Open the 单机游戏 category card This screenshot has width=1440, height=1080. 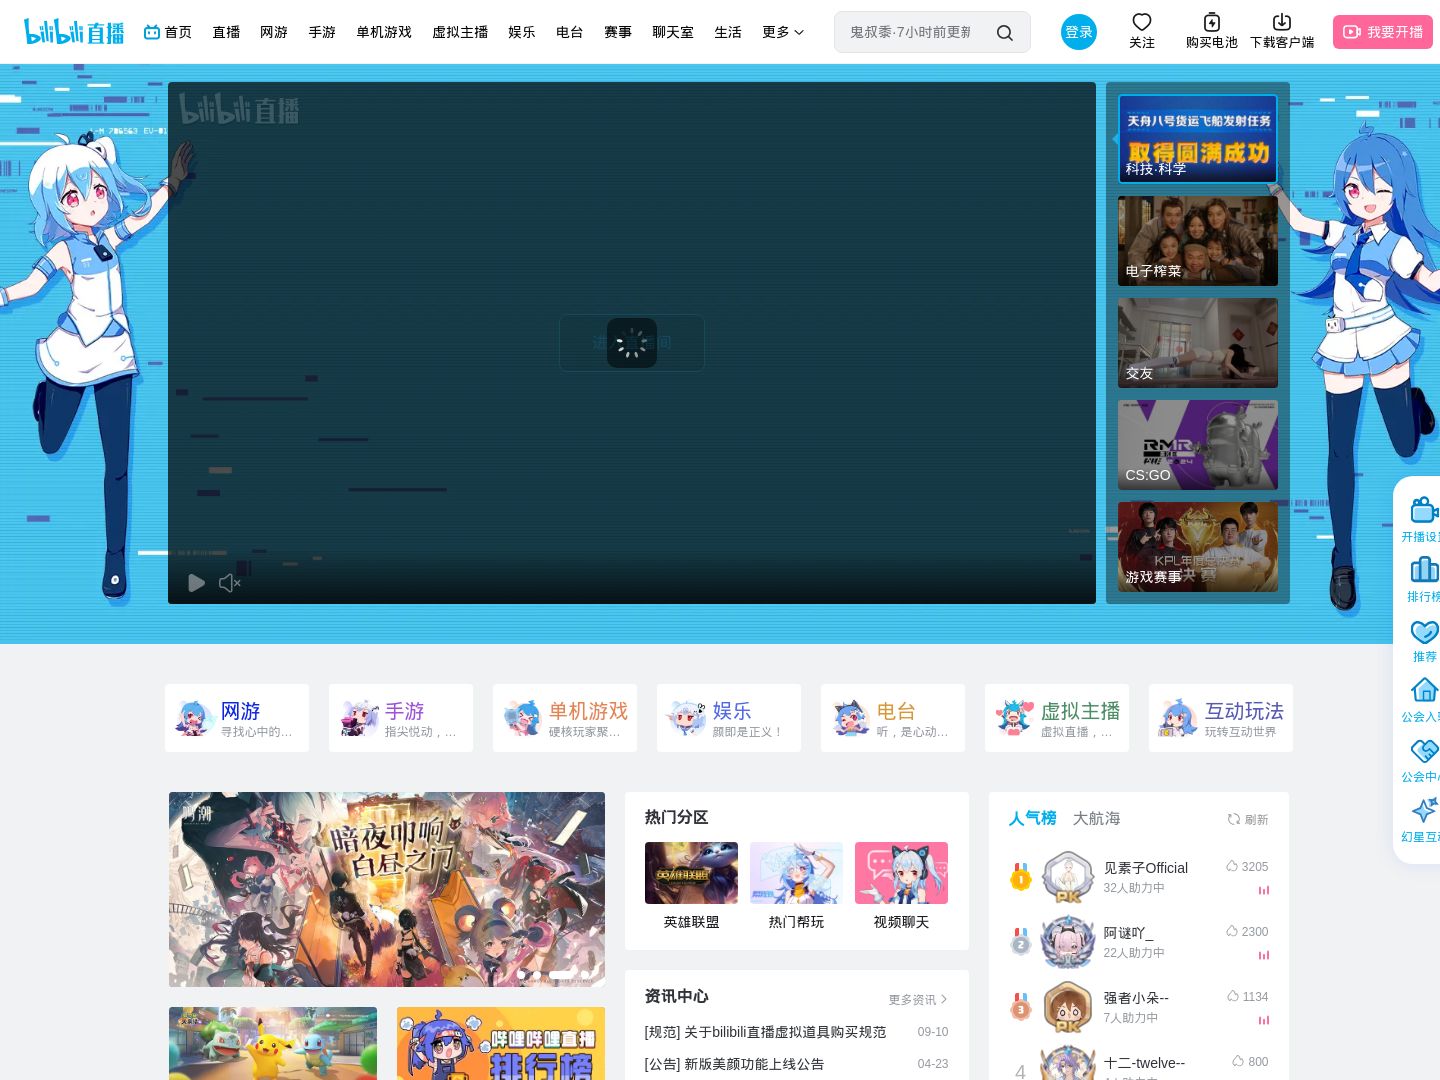[565, 718]
